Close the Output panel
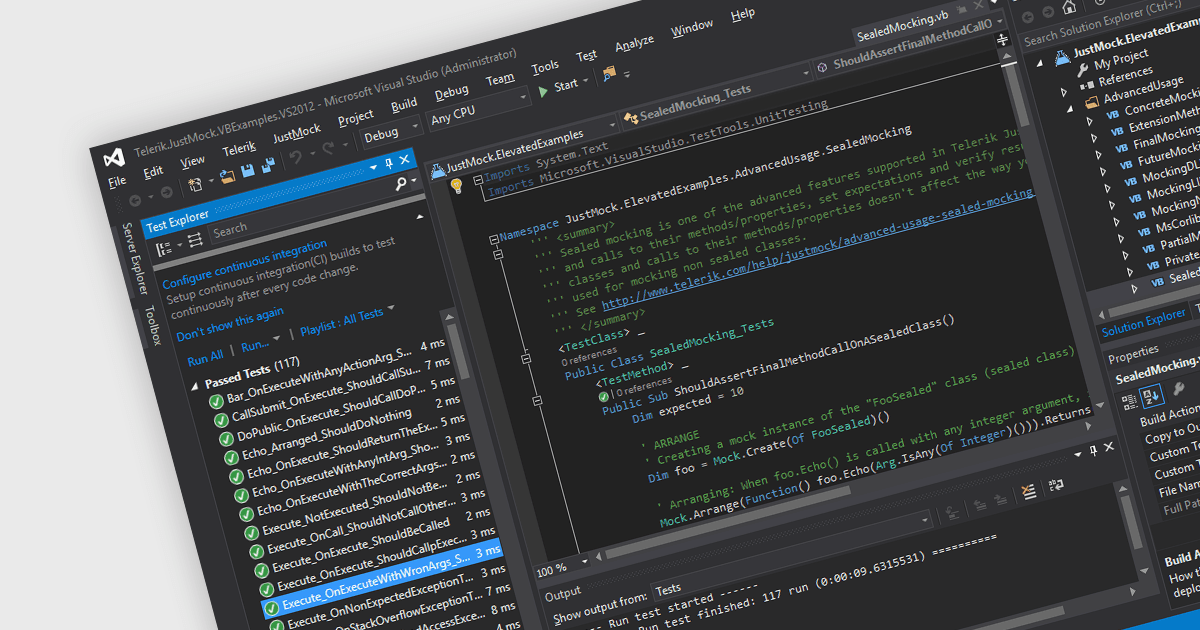 (x=1109, y=449)
